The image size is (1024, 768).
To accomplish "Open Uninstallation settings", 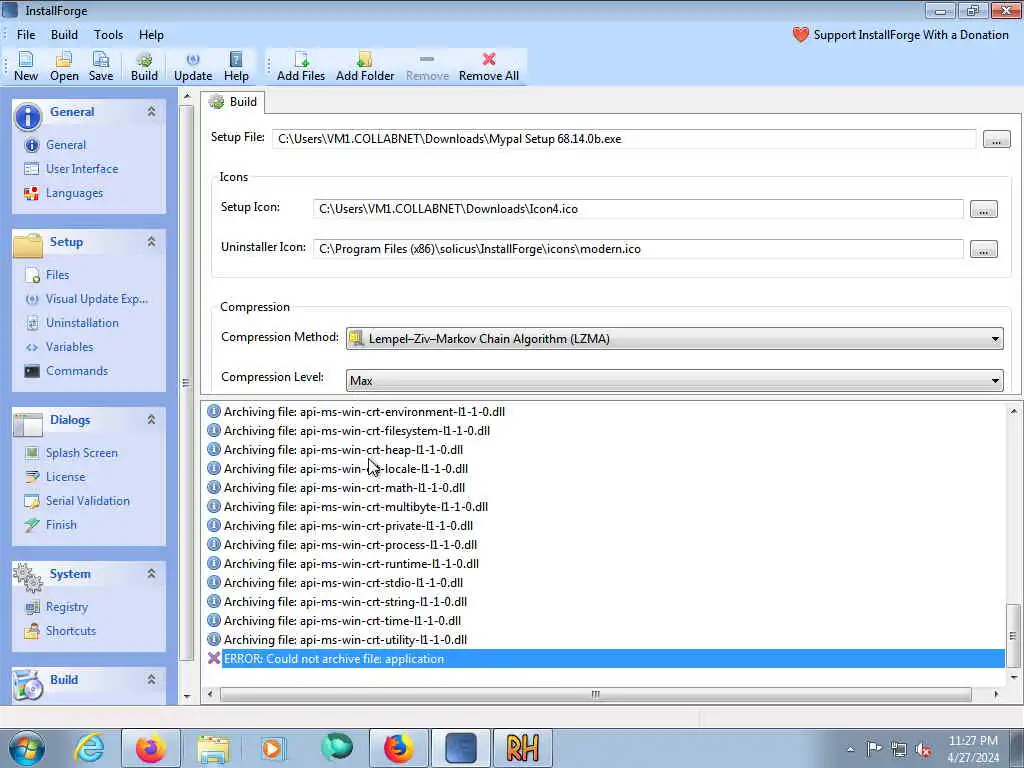I will (x=82, y=323).
